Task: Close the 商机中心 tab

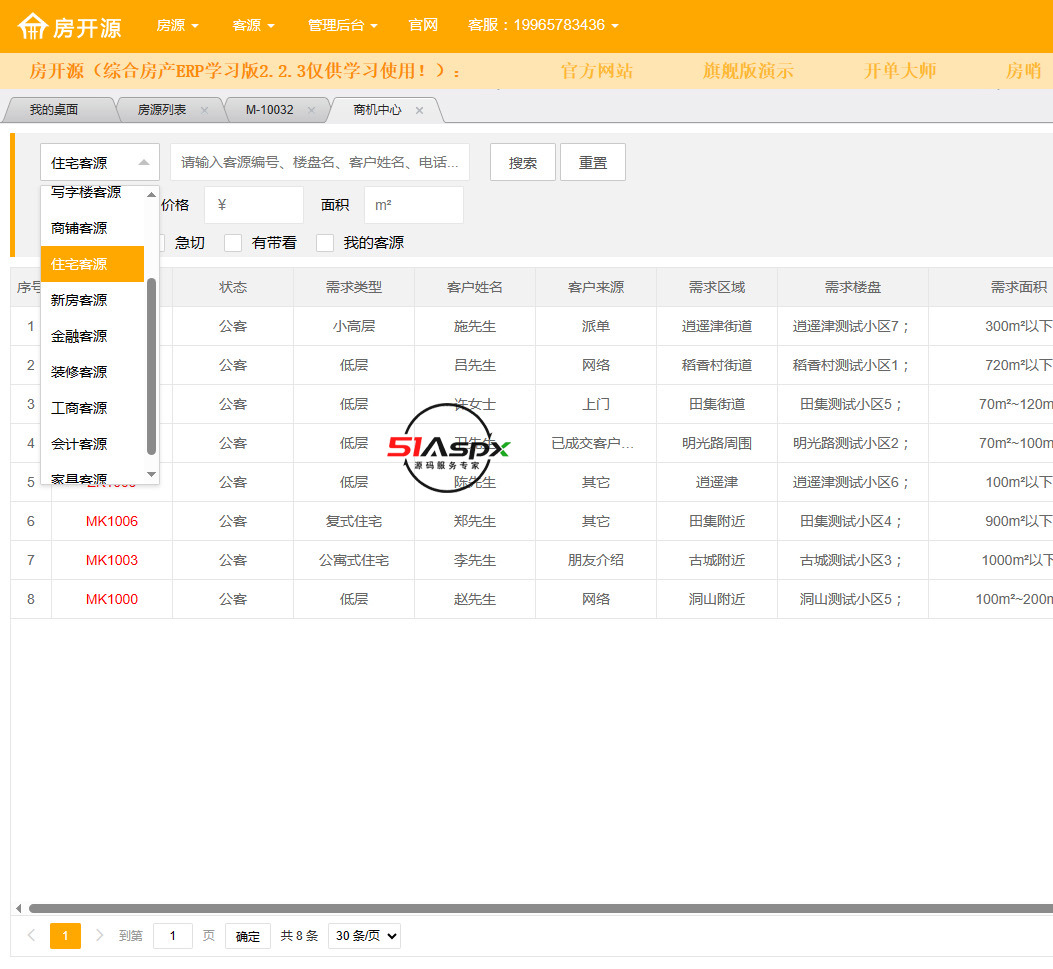Action: point(419,110)
